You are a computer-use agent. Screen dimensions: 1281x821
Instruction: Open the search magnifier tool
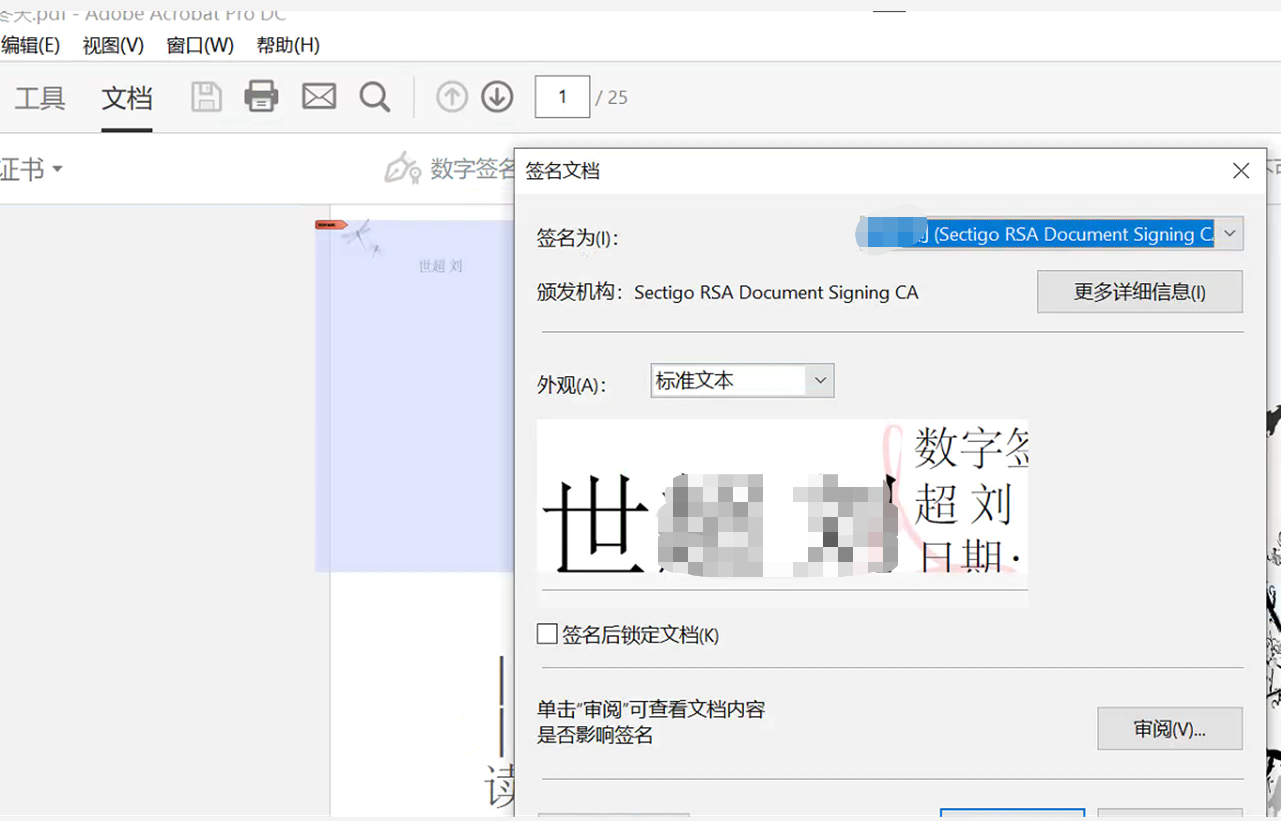(375, 97)
